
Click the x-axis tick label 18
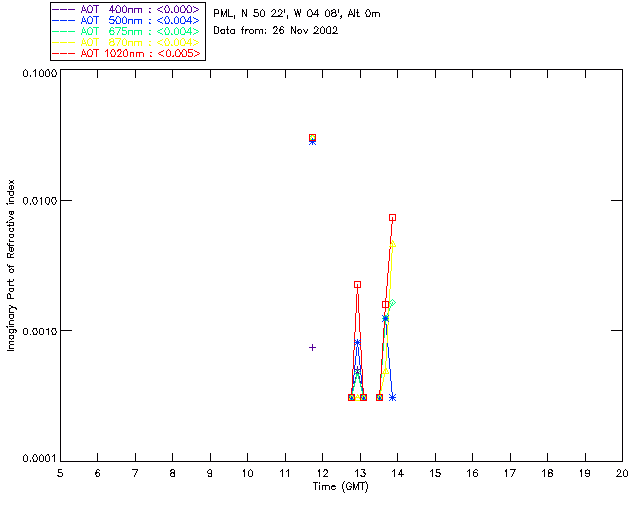[x=547, y=473]
